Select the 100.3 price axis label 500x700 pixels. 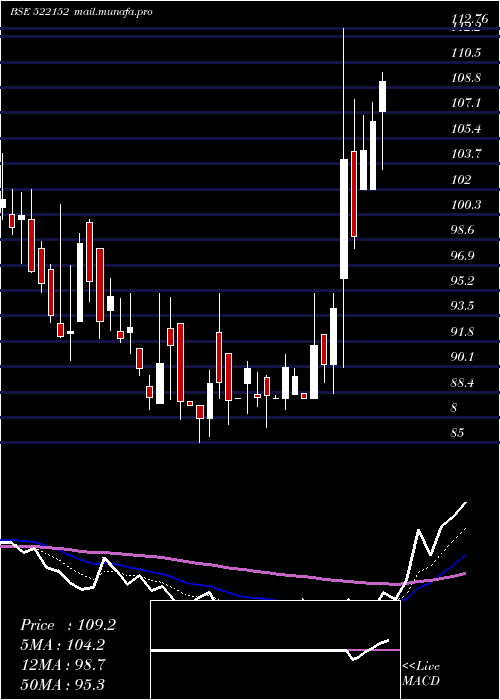pyautogui.click(x=467, y=205)
